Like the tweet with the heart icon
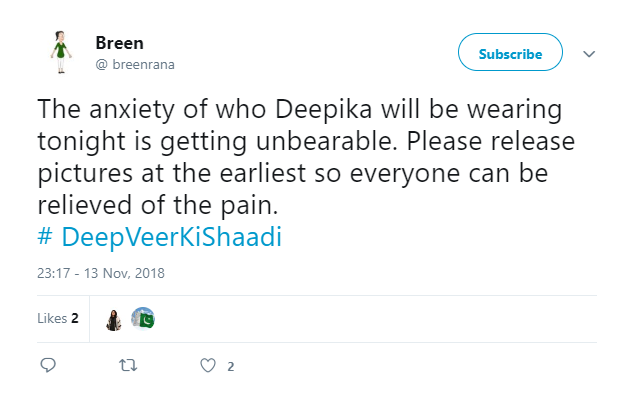This screenshot has width=635, height=403. tap(208, 366)
